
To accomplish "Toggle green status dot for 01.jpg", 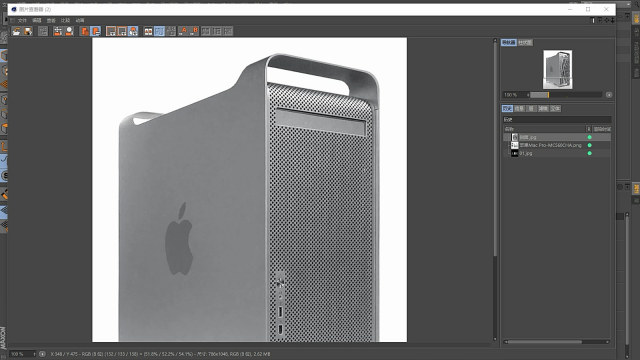I will tap(589, 153).
